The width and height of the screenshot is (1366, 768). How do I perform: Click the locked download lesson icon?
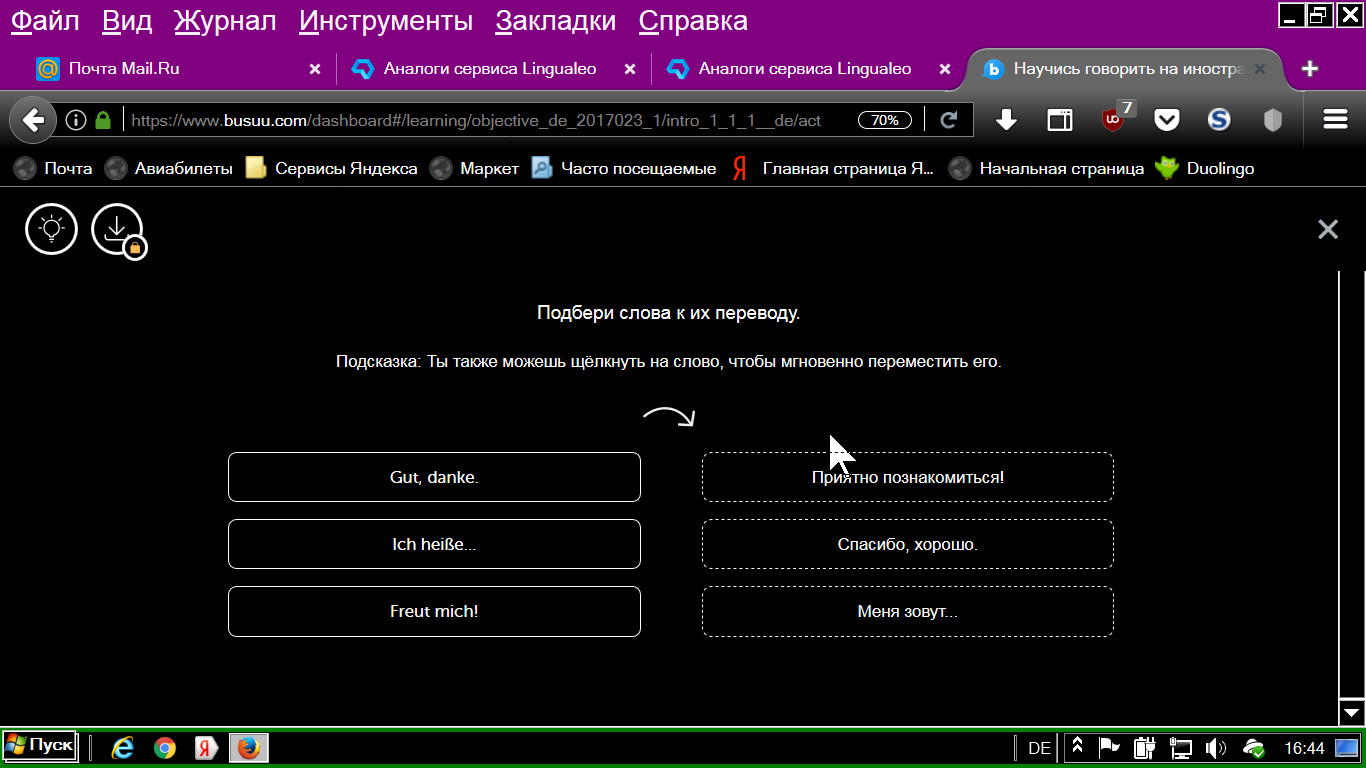[117, 229]
